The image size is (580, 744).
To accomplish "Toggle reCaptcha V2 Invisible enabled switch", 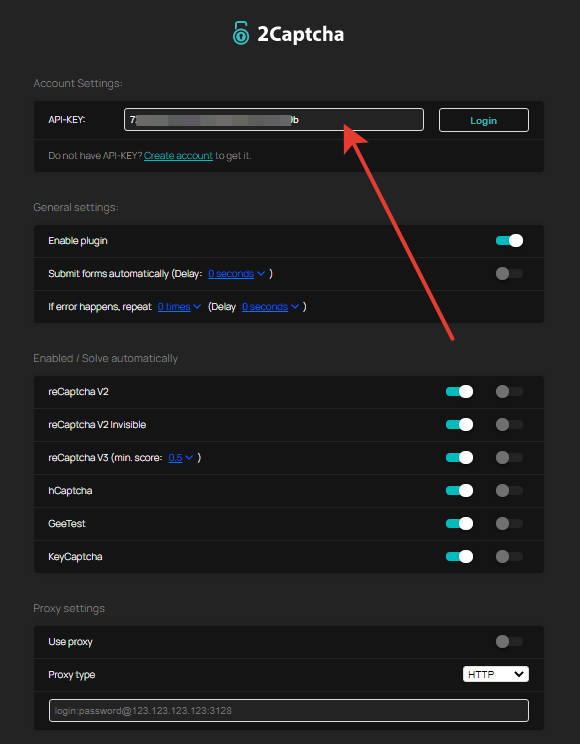I will 459,424.
